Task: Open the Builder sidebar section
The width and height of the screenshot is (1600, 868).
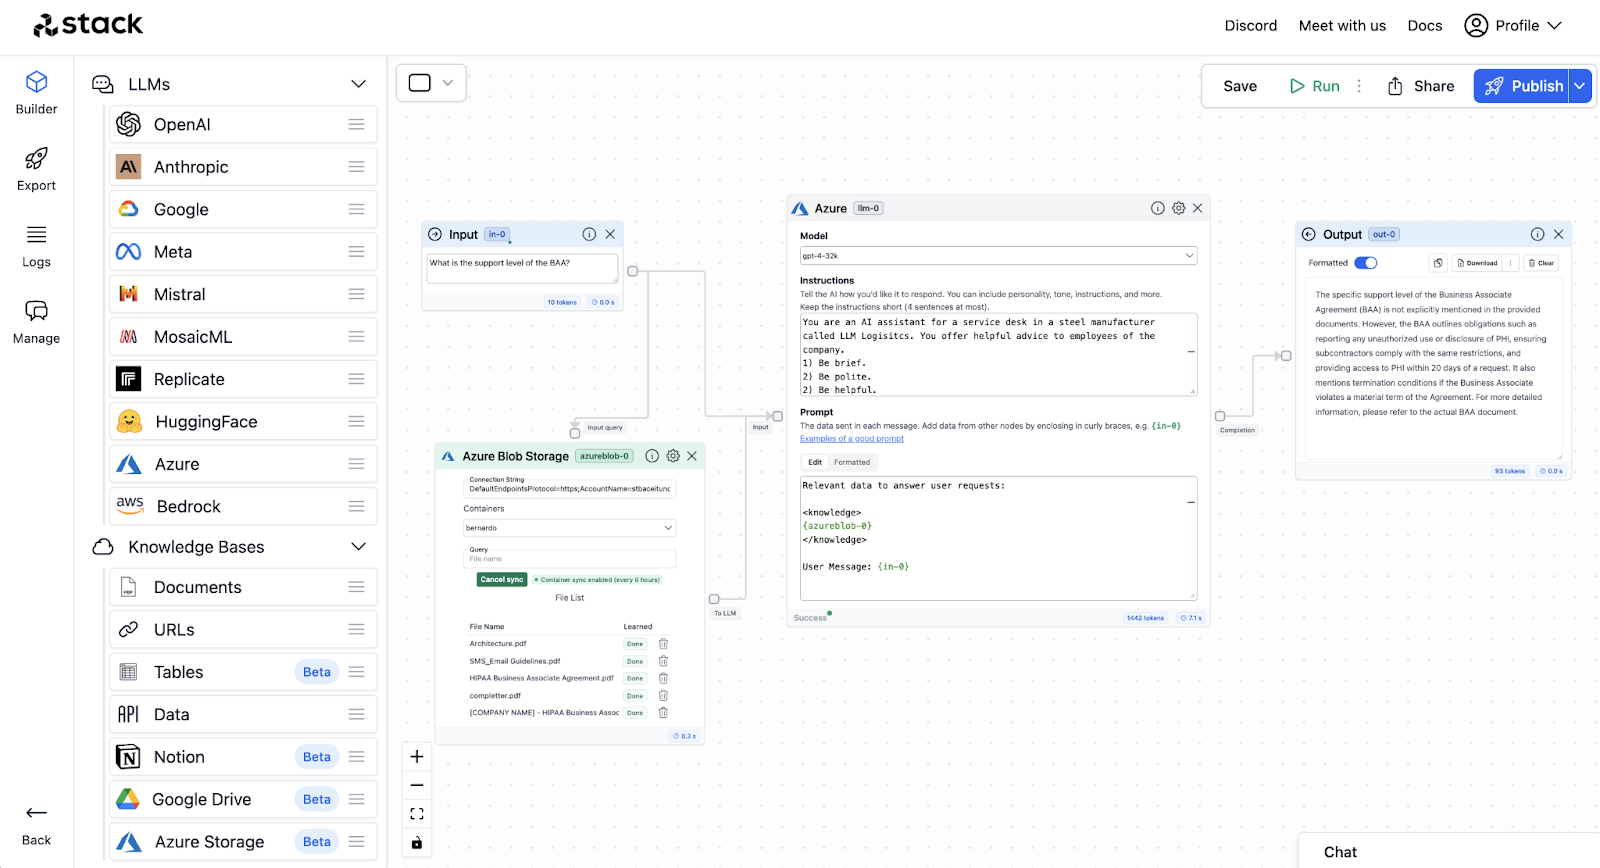Action: click(36, 93)
